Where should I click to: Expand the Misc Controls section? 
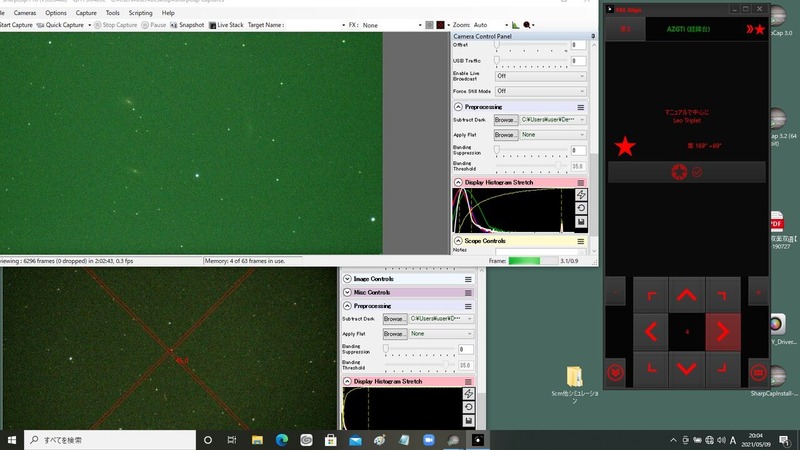347,292
